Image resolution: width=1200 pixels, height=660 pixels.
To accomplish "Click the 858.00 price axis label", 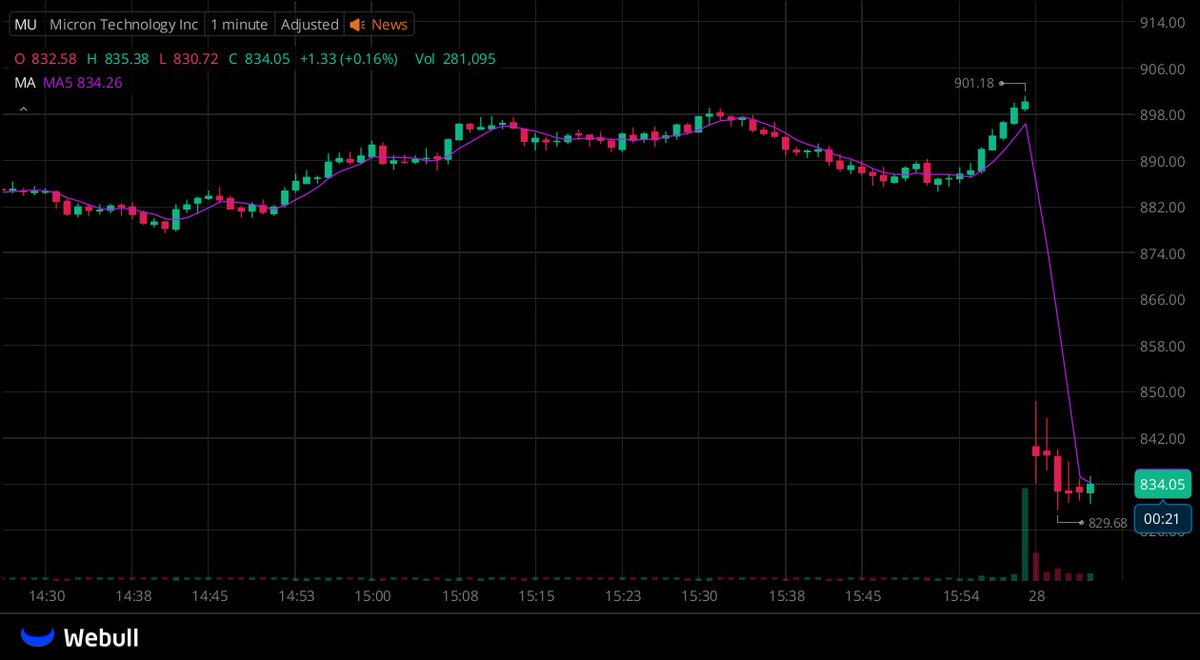I will tap(1162, 346).
